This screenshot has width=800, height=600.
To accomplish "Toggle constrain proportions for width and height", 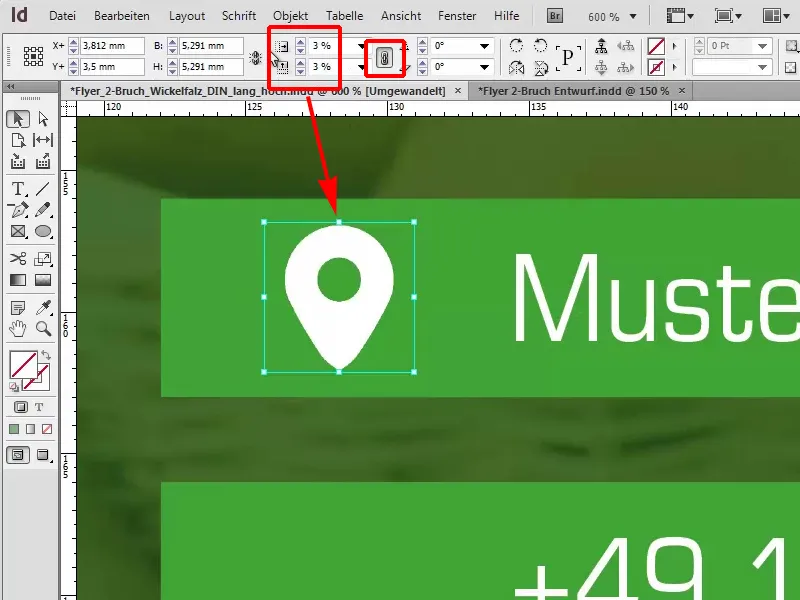I will (x=255, y=57).
